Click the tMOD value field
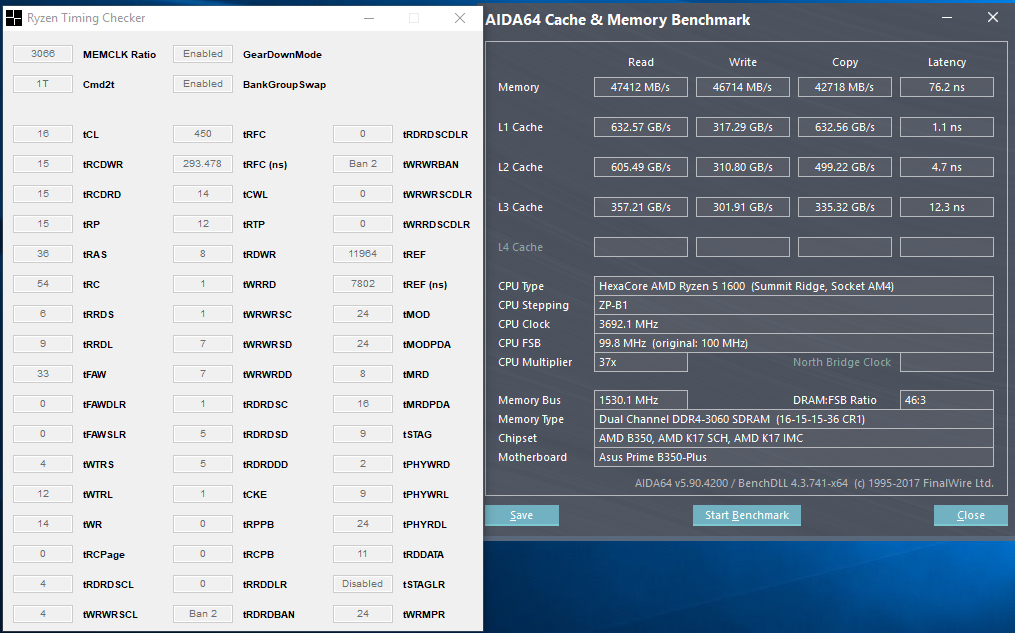This screenshot has height=633, width=1015. tap(362, 313)
